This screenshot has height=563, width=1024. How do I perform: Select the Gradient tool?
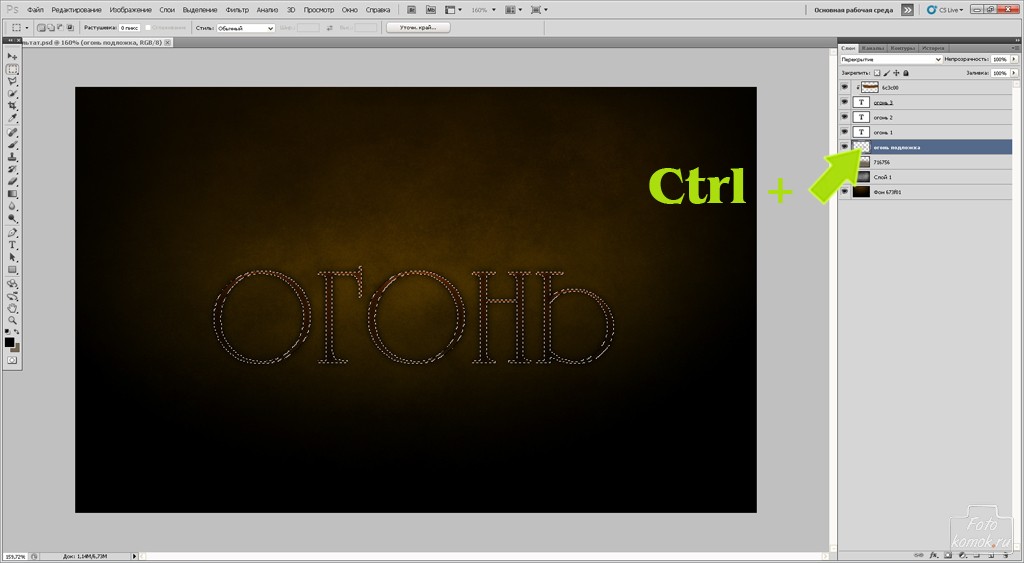[x=12, y=194]
